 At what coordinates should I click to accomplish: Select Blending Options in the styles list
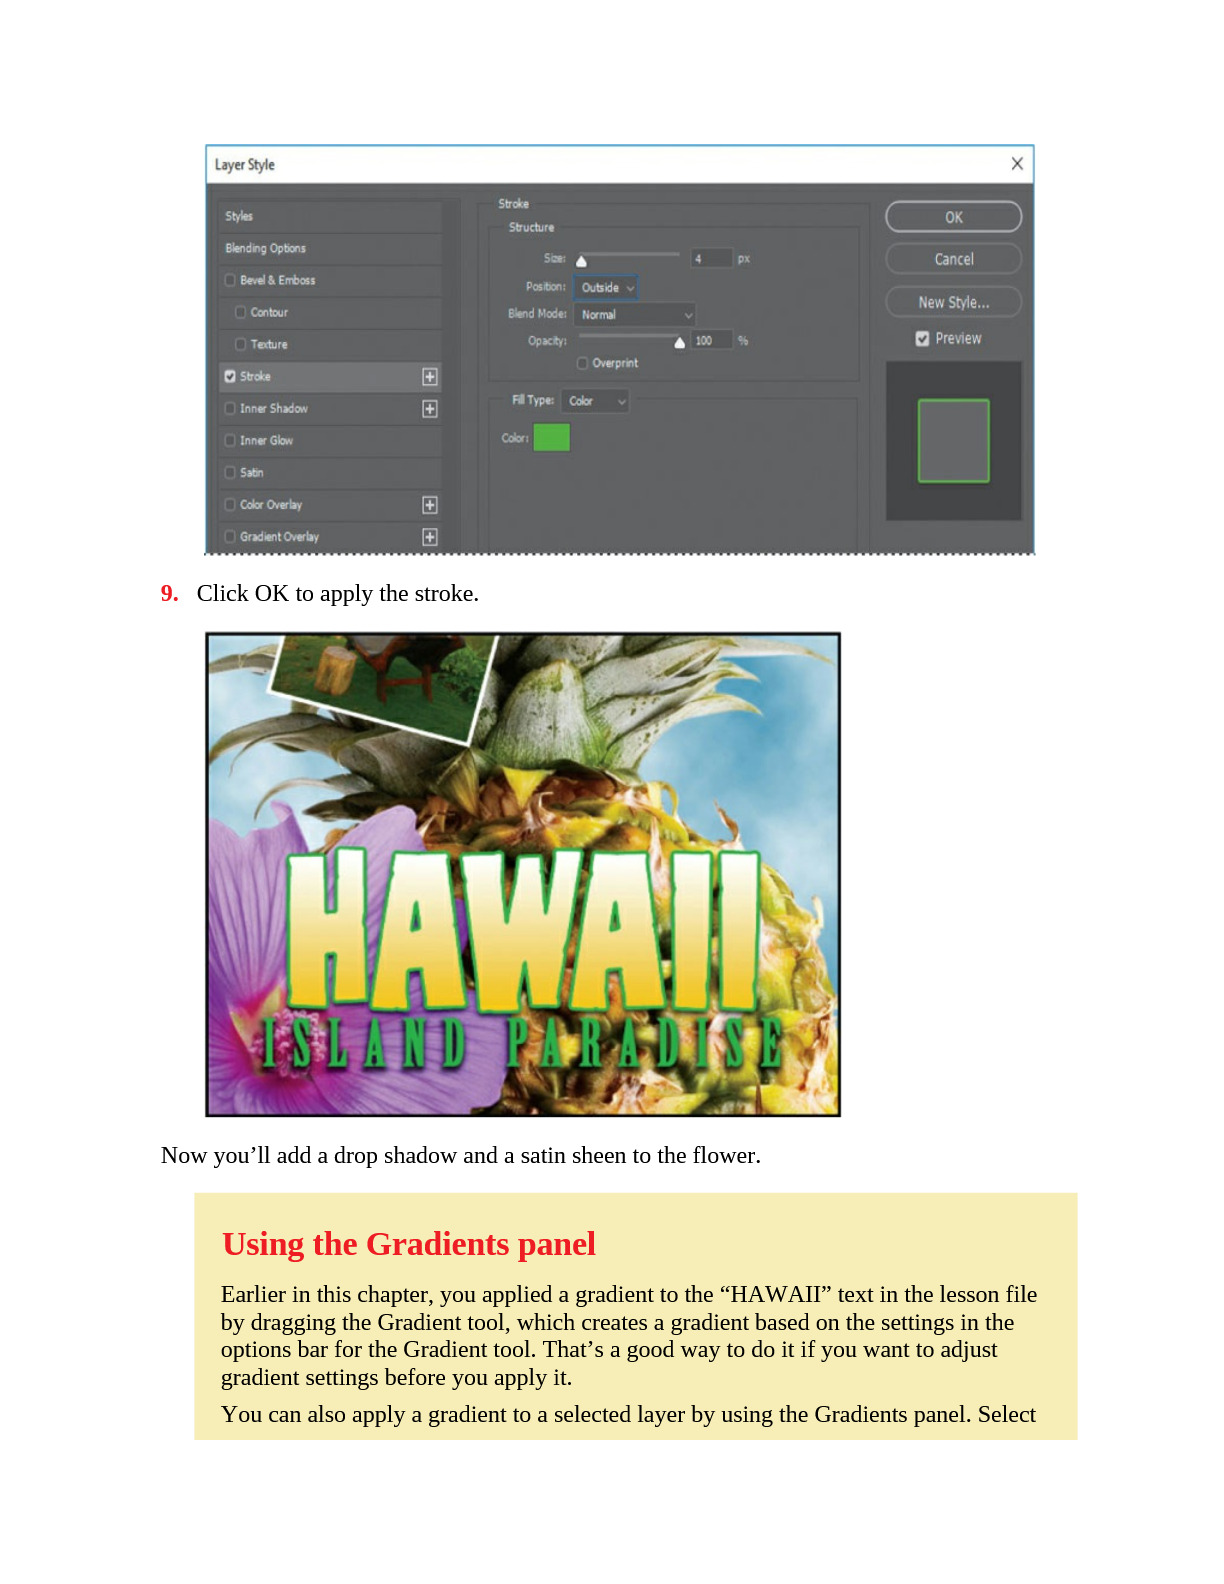266,249
